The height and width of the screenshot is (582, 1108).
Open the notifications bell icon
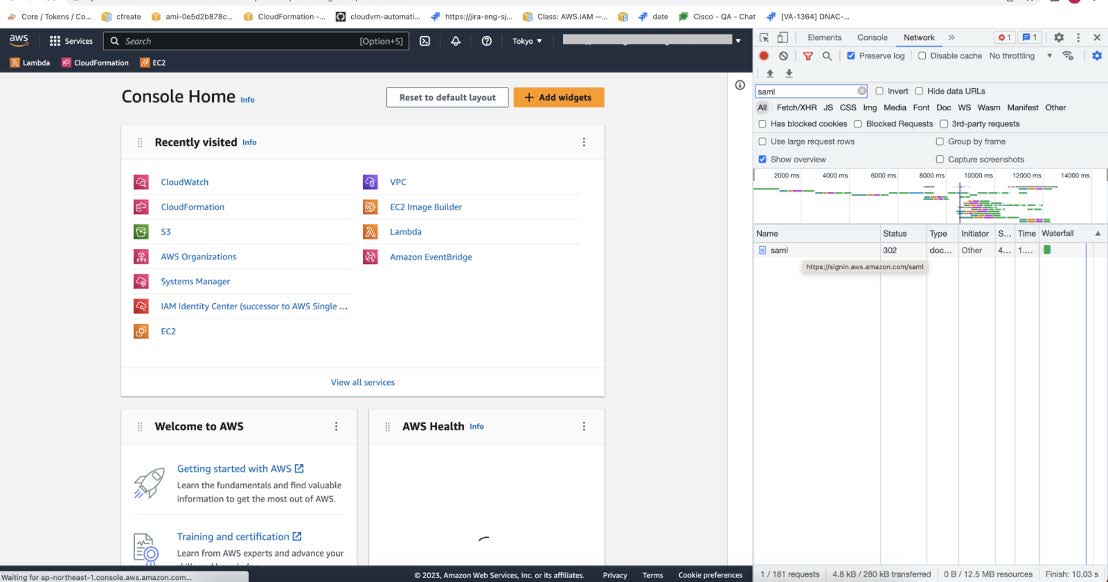tap(456, 41)
